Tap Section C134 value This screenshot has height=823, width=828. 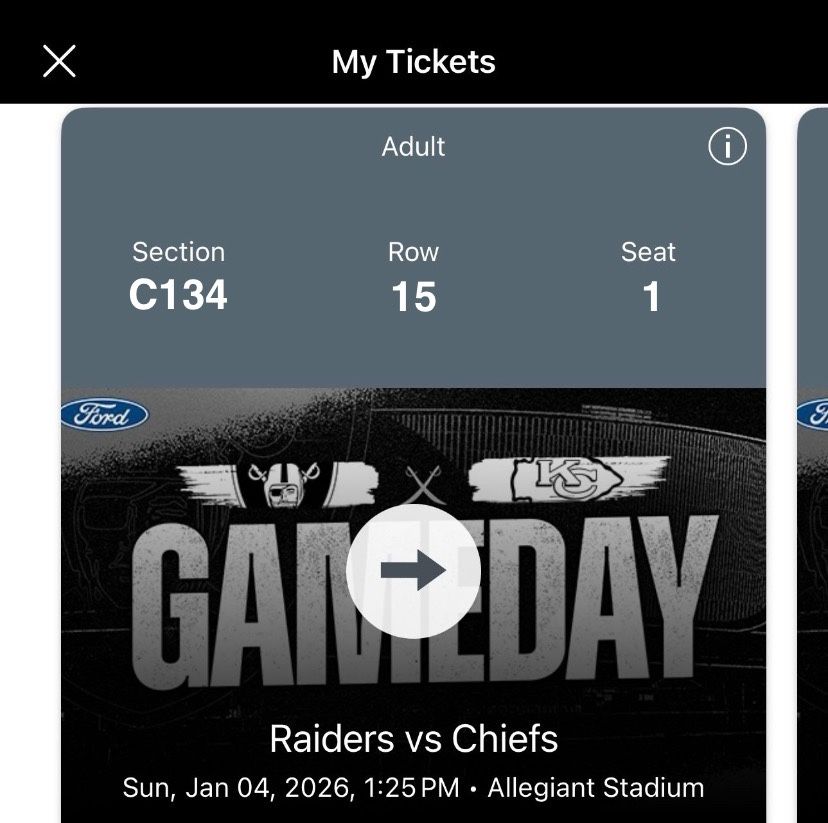178,296
